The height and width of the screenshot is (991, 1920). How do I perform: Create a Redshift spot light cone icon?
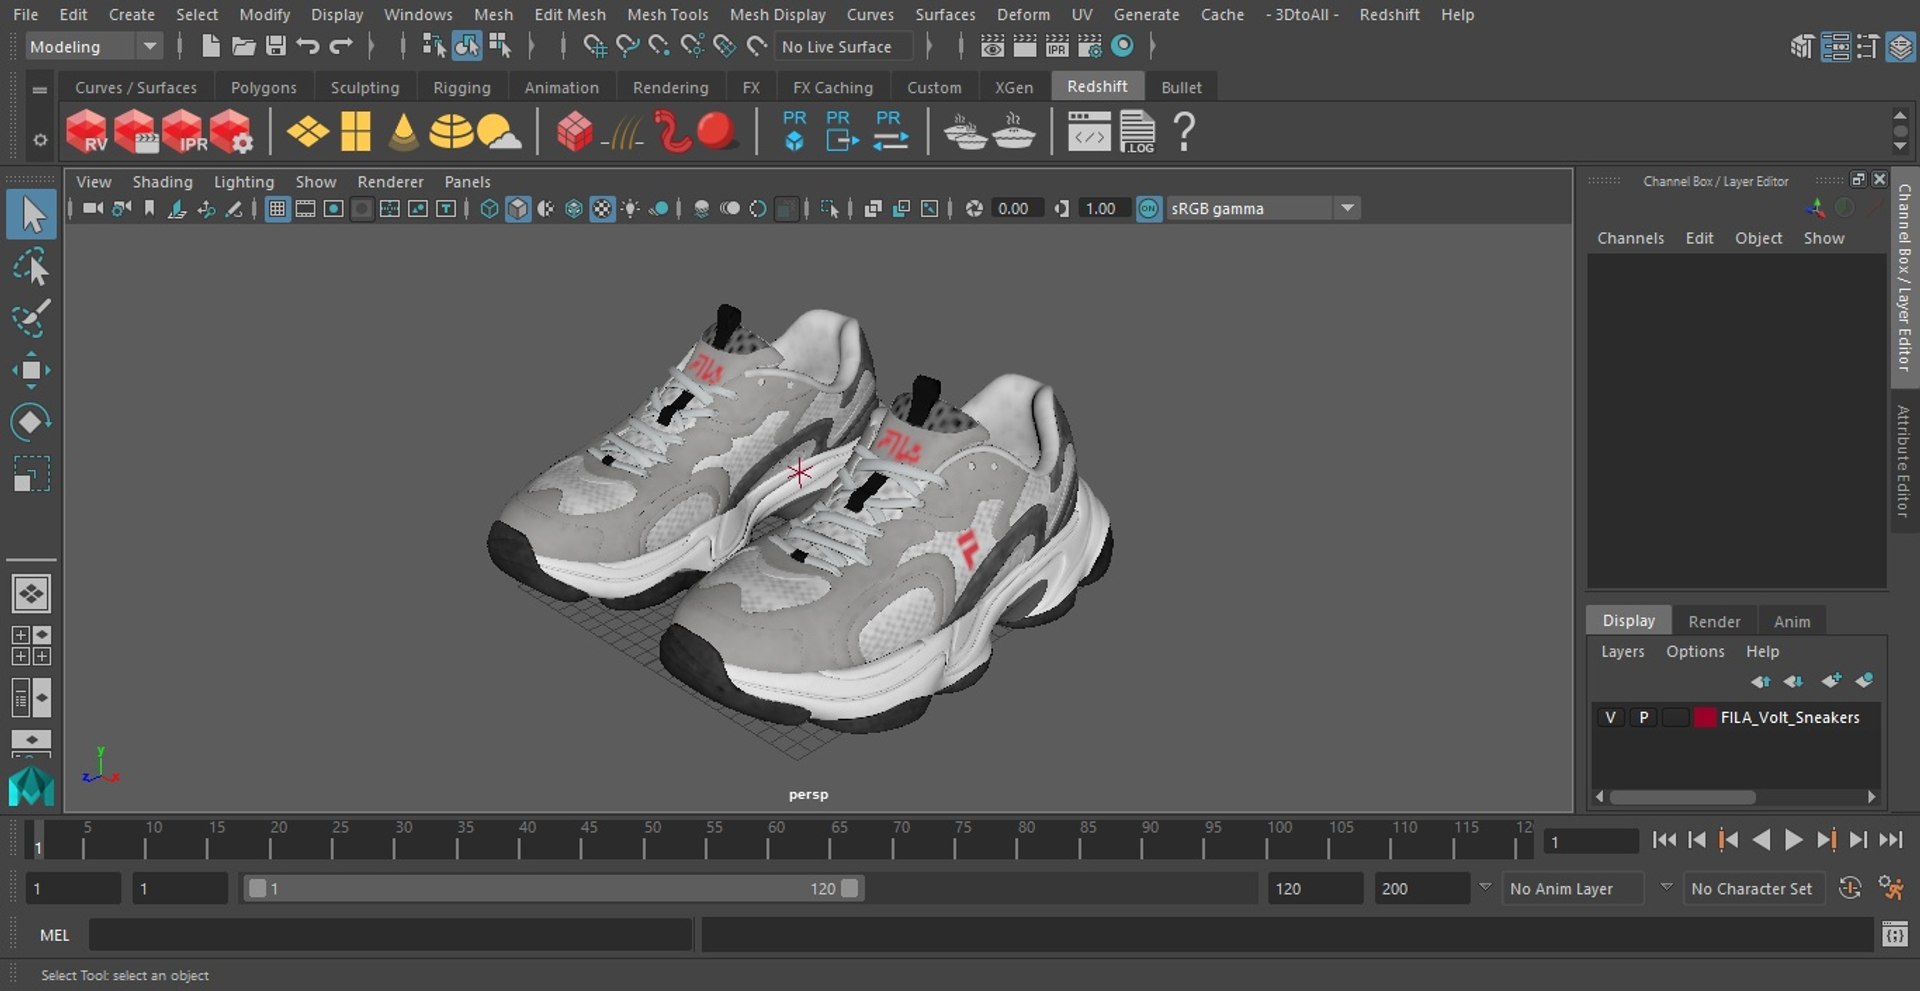(x=403, y=132)
